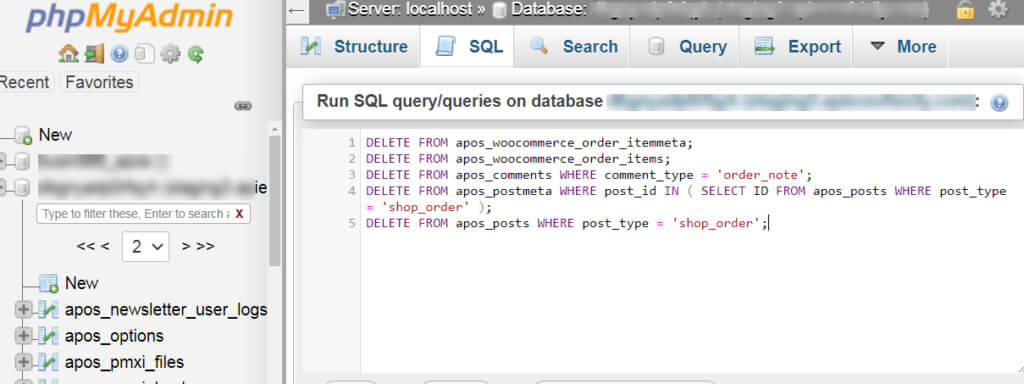Open the page number dropdown showing 2
Viewport: 1024px width, 384px height.
(x=146, y=246)
